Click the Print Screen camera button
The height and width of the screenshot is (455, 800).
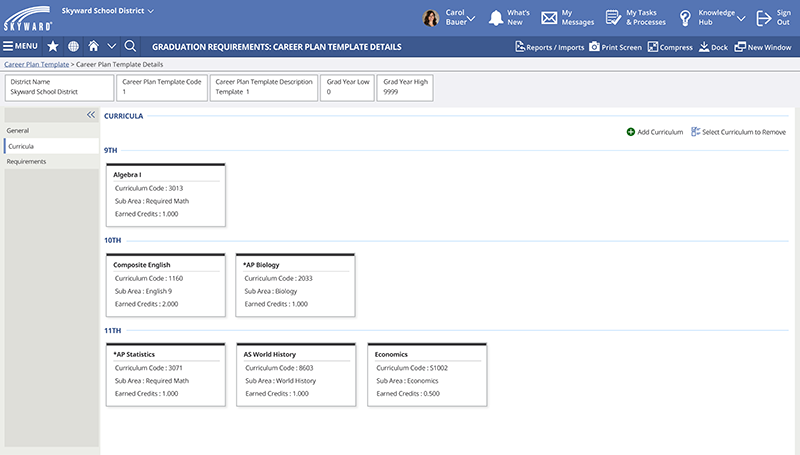coord(615,47)
